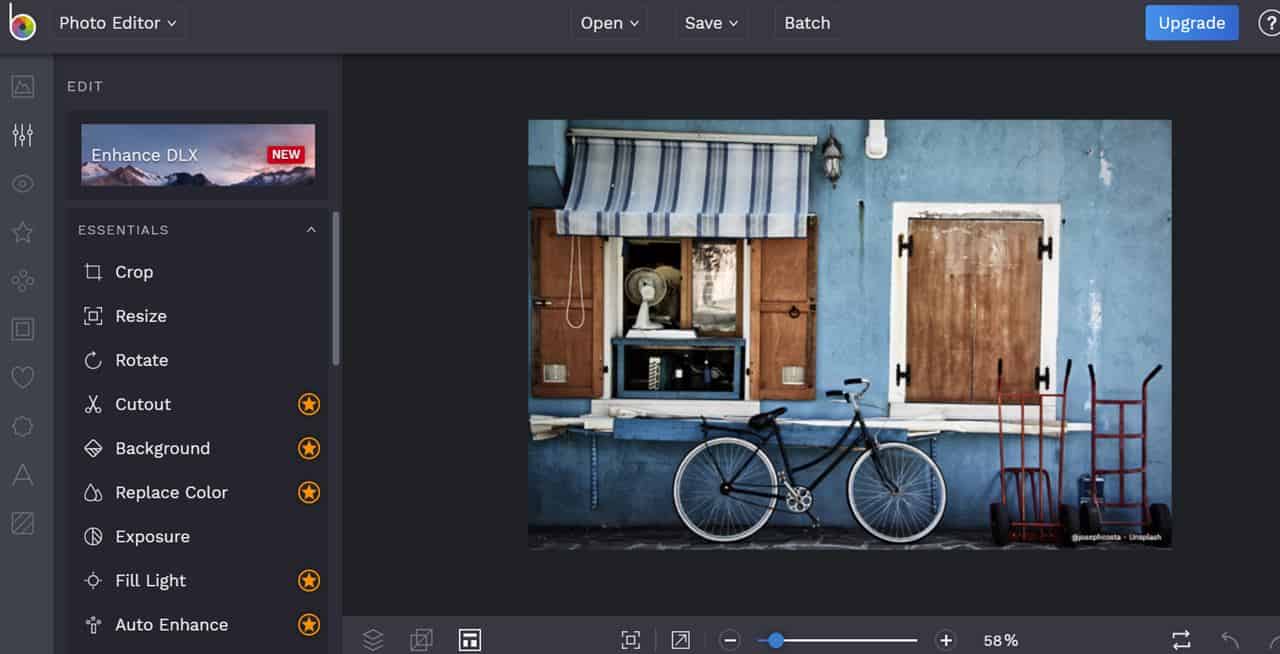Click the zoom in plus button

pos(945,640)
